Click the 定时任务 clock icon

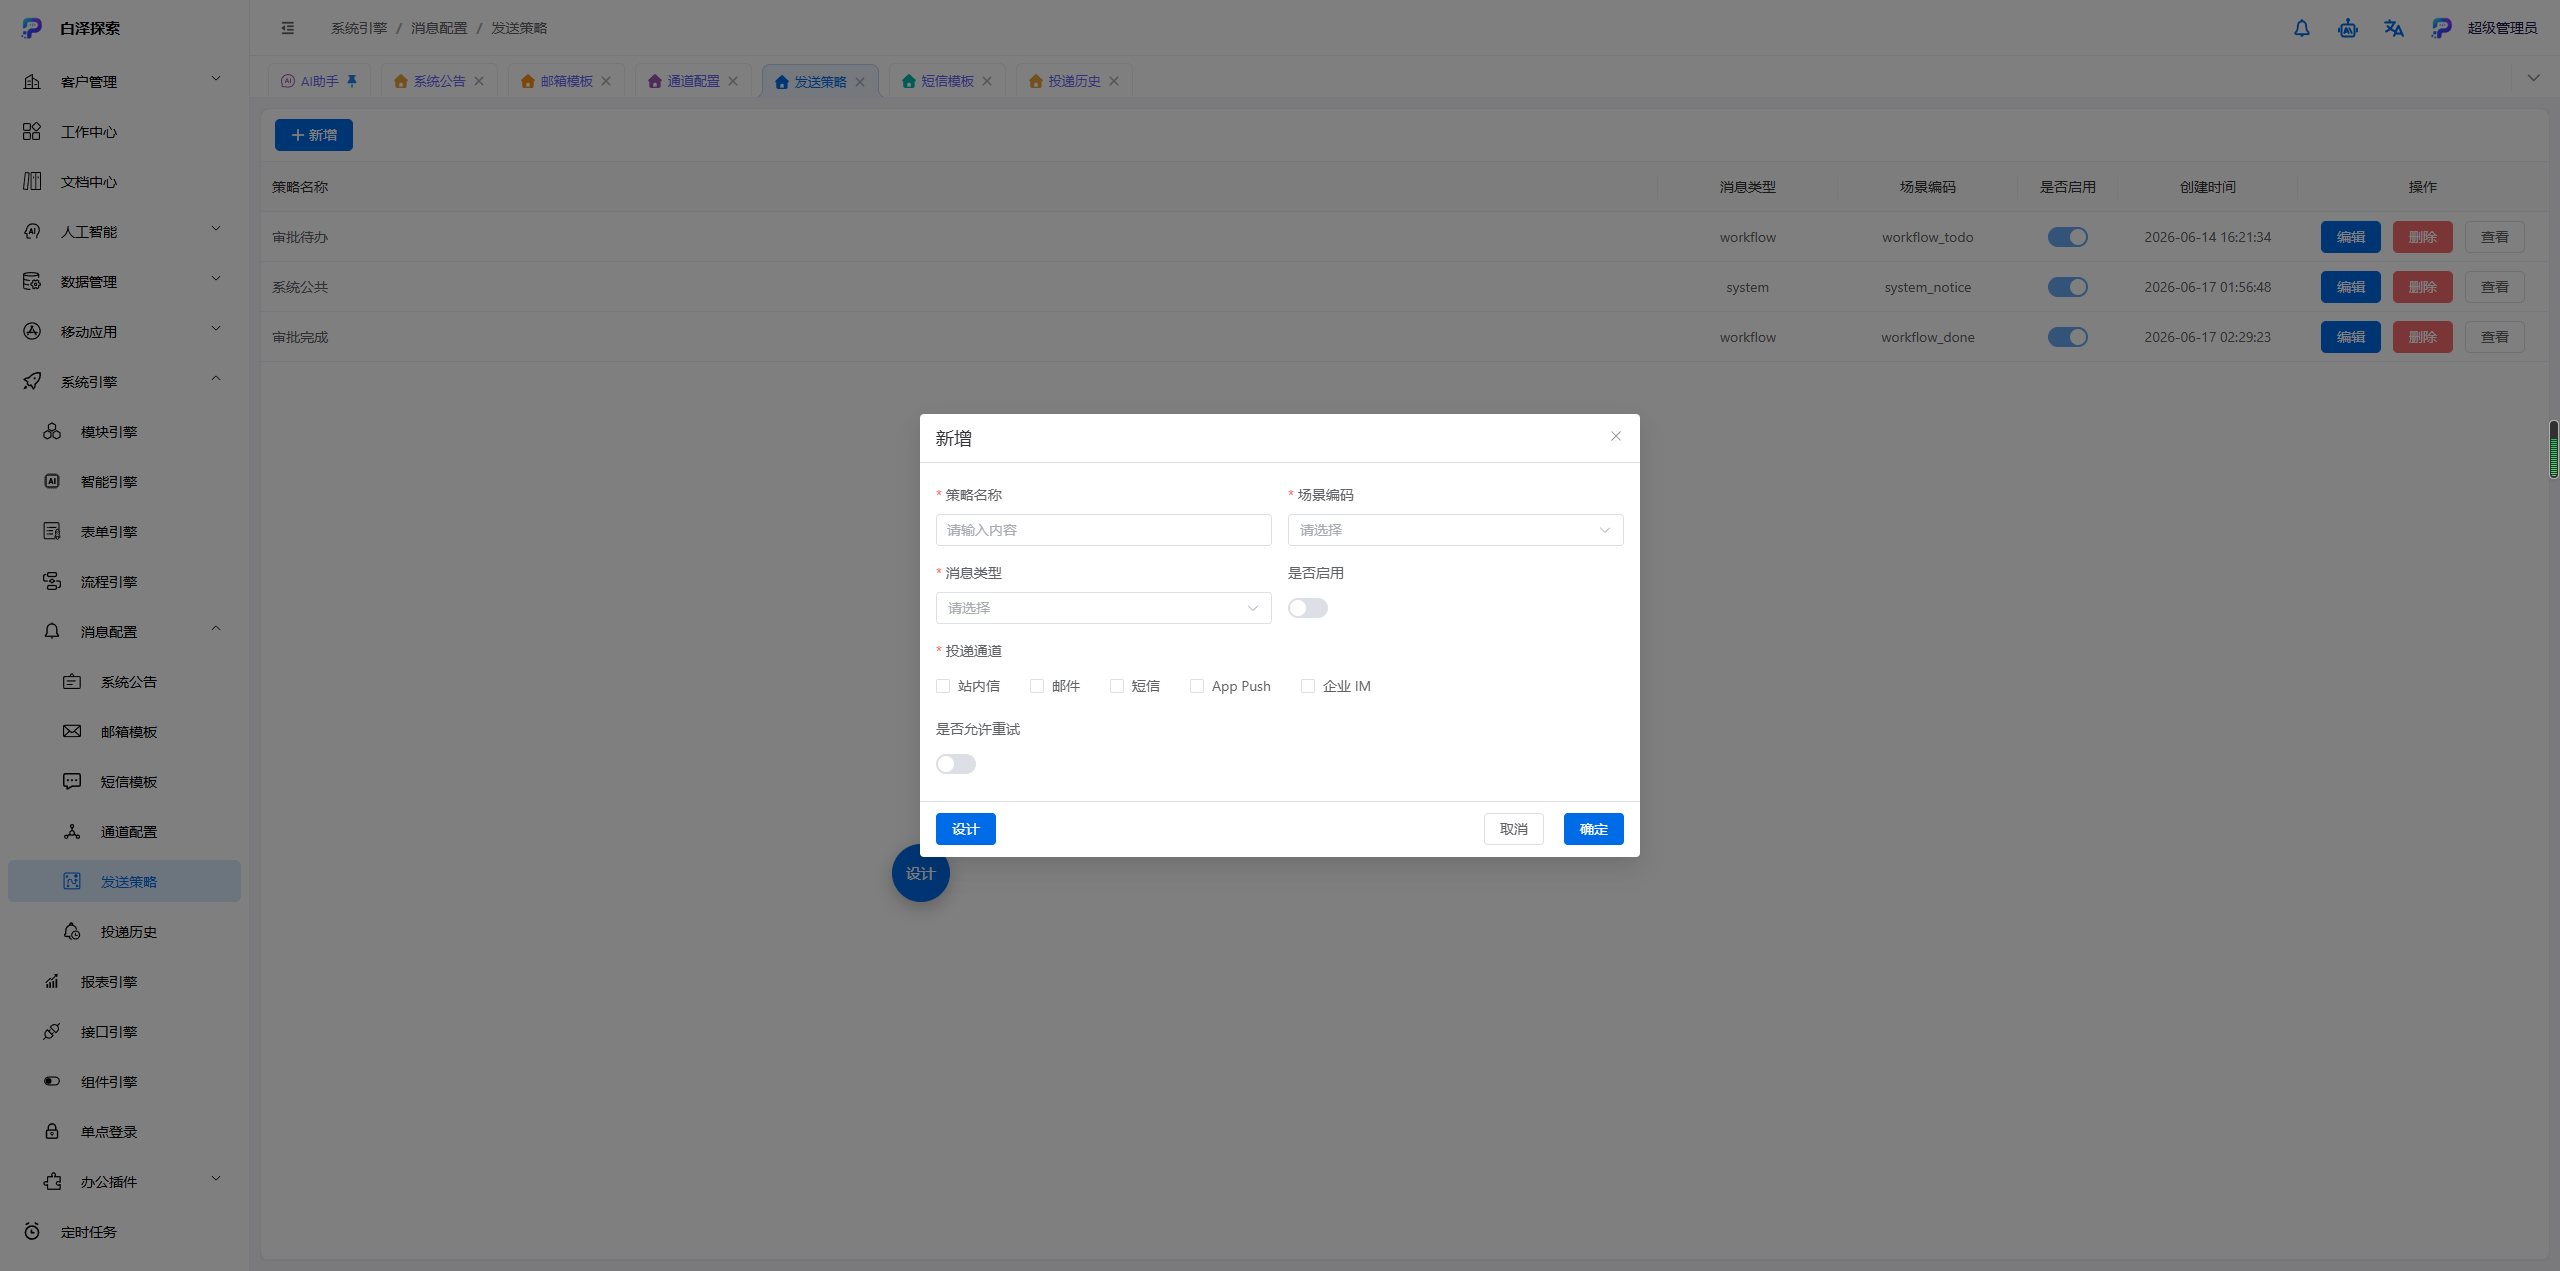tap(32, 1231)
